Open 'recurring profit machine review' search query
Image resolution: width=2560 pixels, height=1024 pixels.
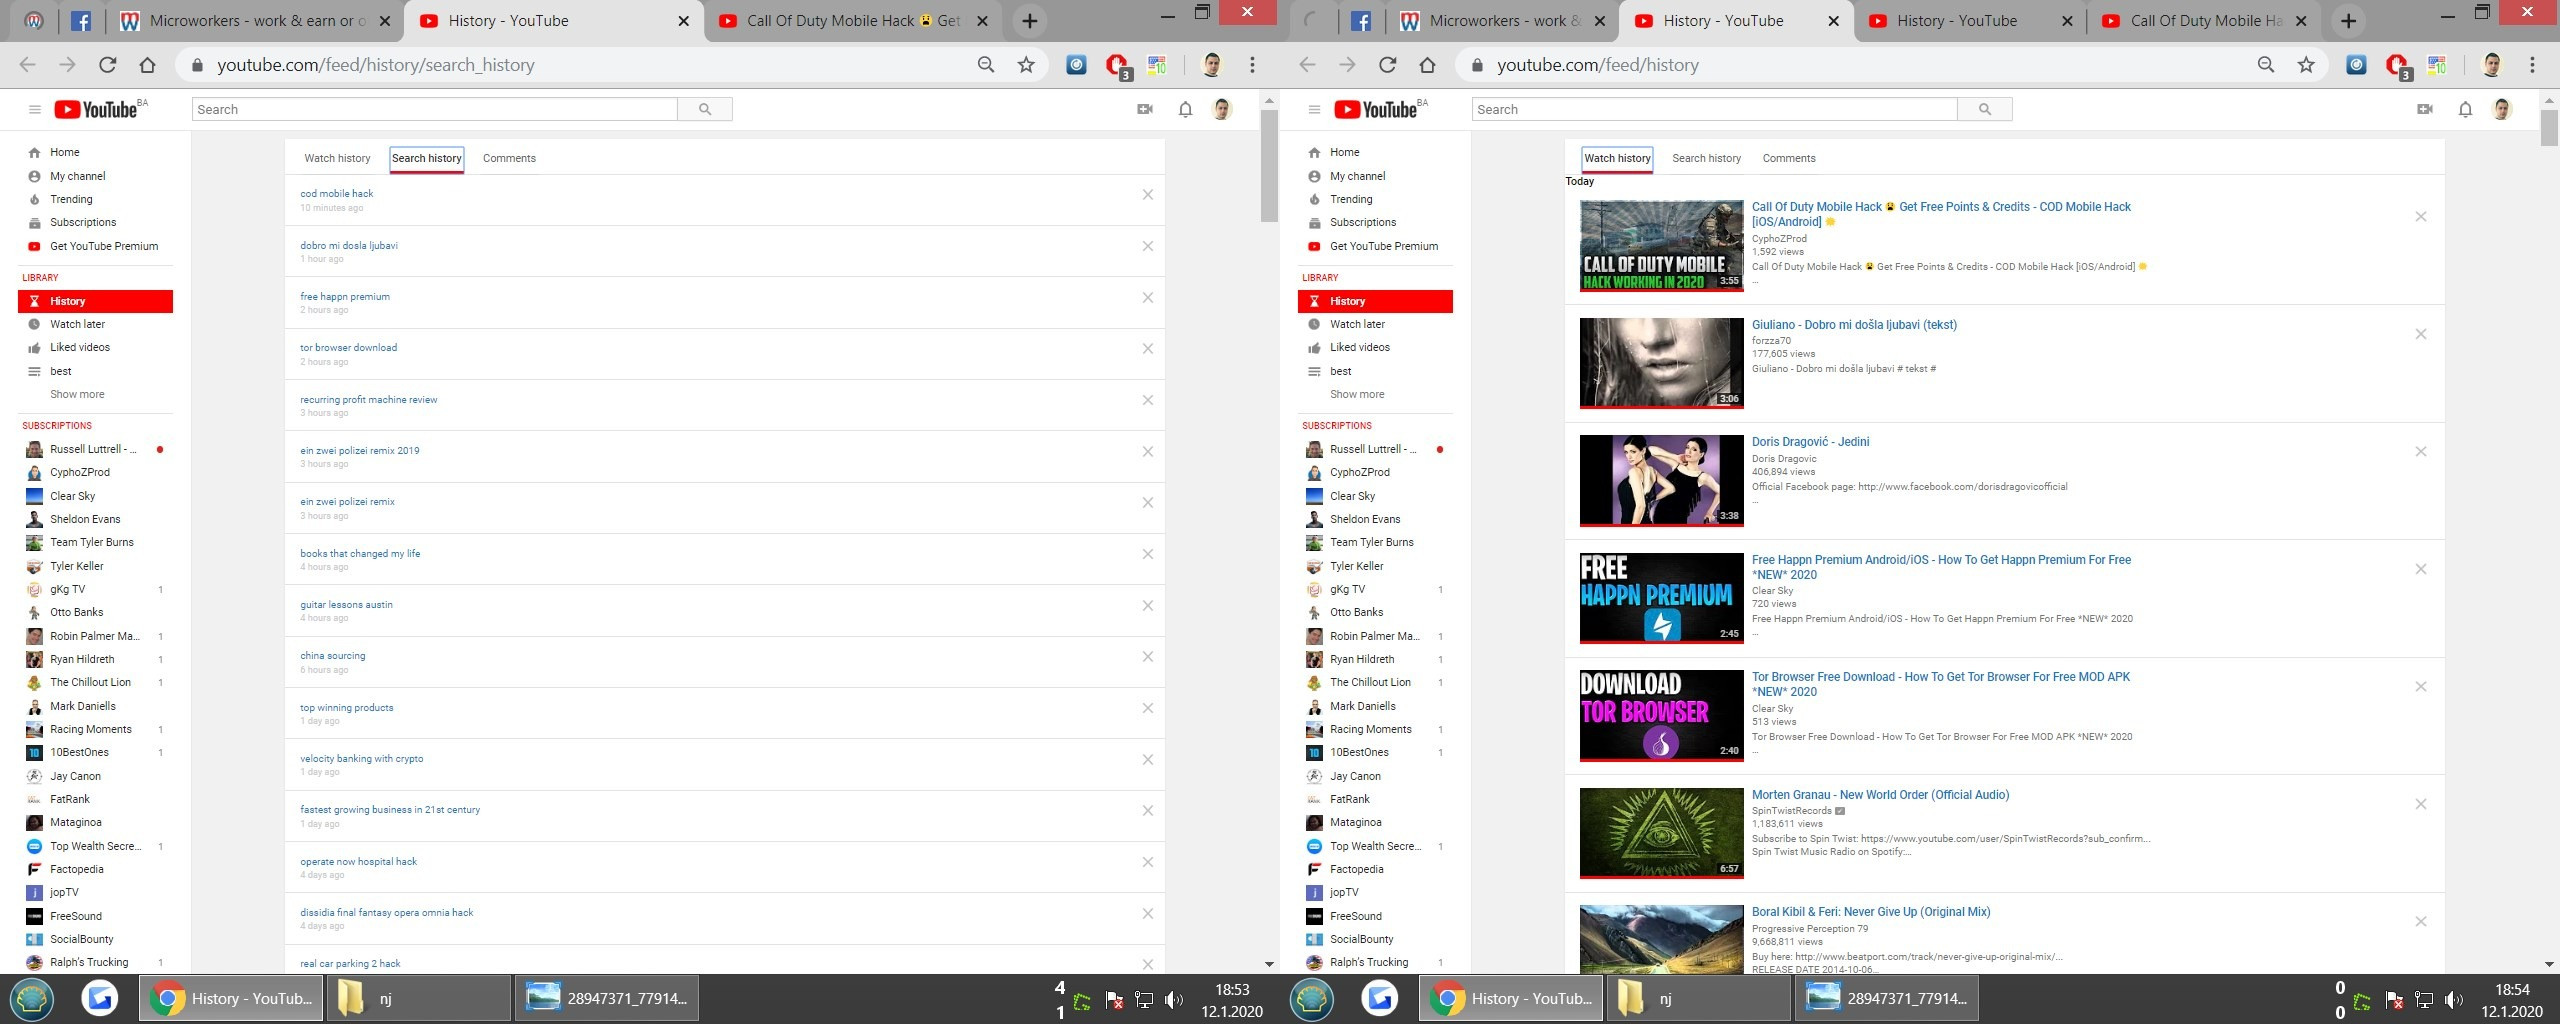(369, 400)
